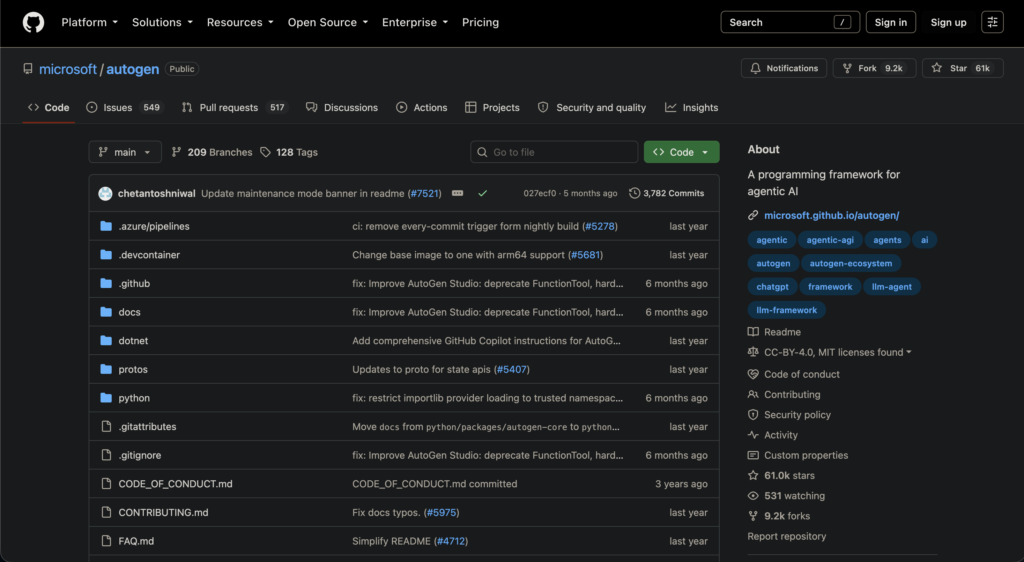
Task: View the 128 Tags link
Action: pyautogui.click(x=289, y=152)
